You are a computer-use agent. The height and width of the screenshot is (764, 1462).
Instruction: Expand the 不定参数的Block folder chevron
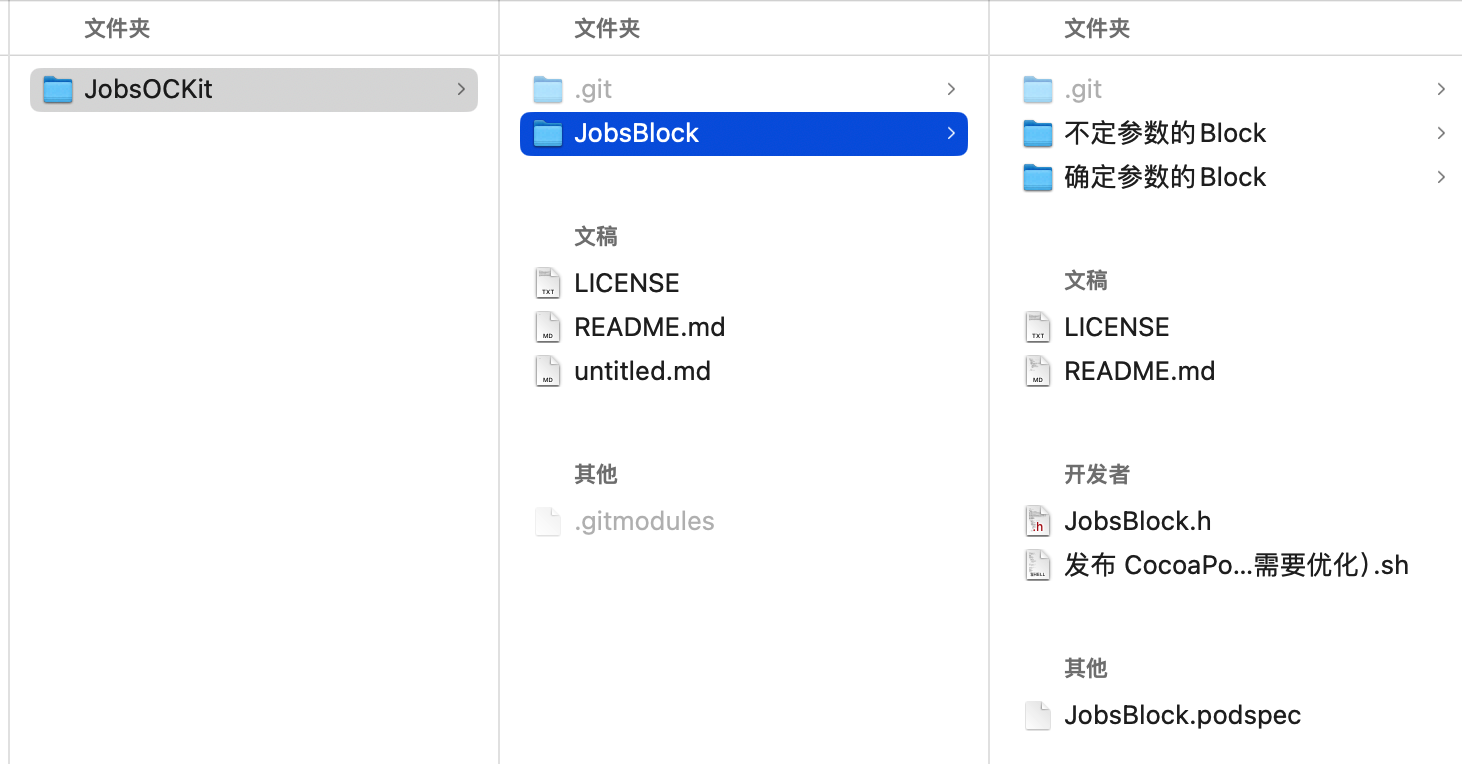click(1441, 133)
